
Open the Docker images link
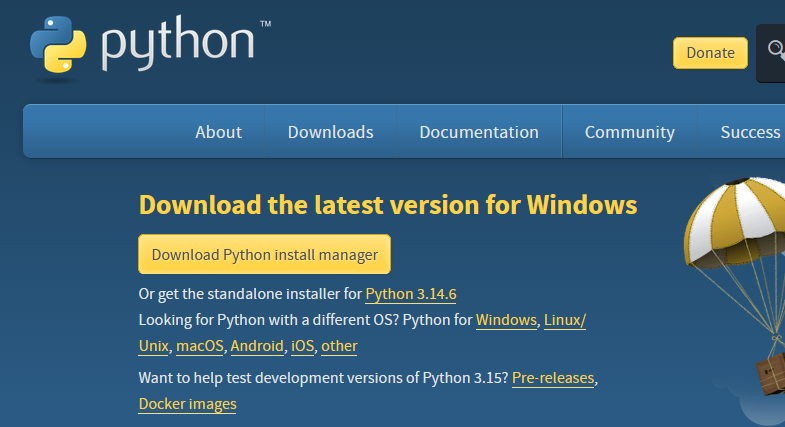tap(187, 404)
